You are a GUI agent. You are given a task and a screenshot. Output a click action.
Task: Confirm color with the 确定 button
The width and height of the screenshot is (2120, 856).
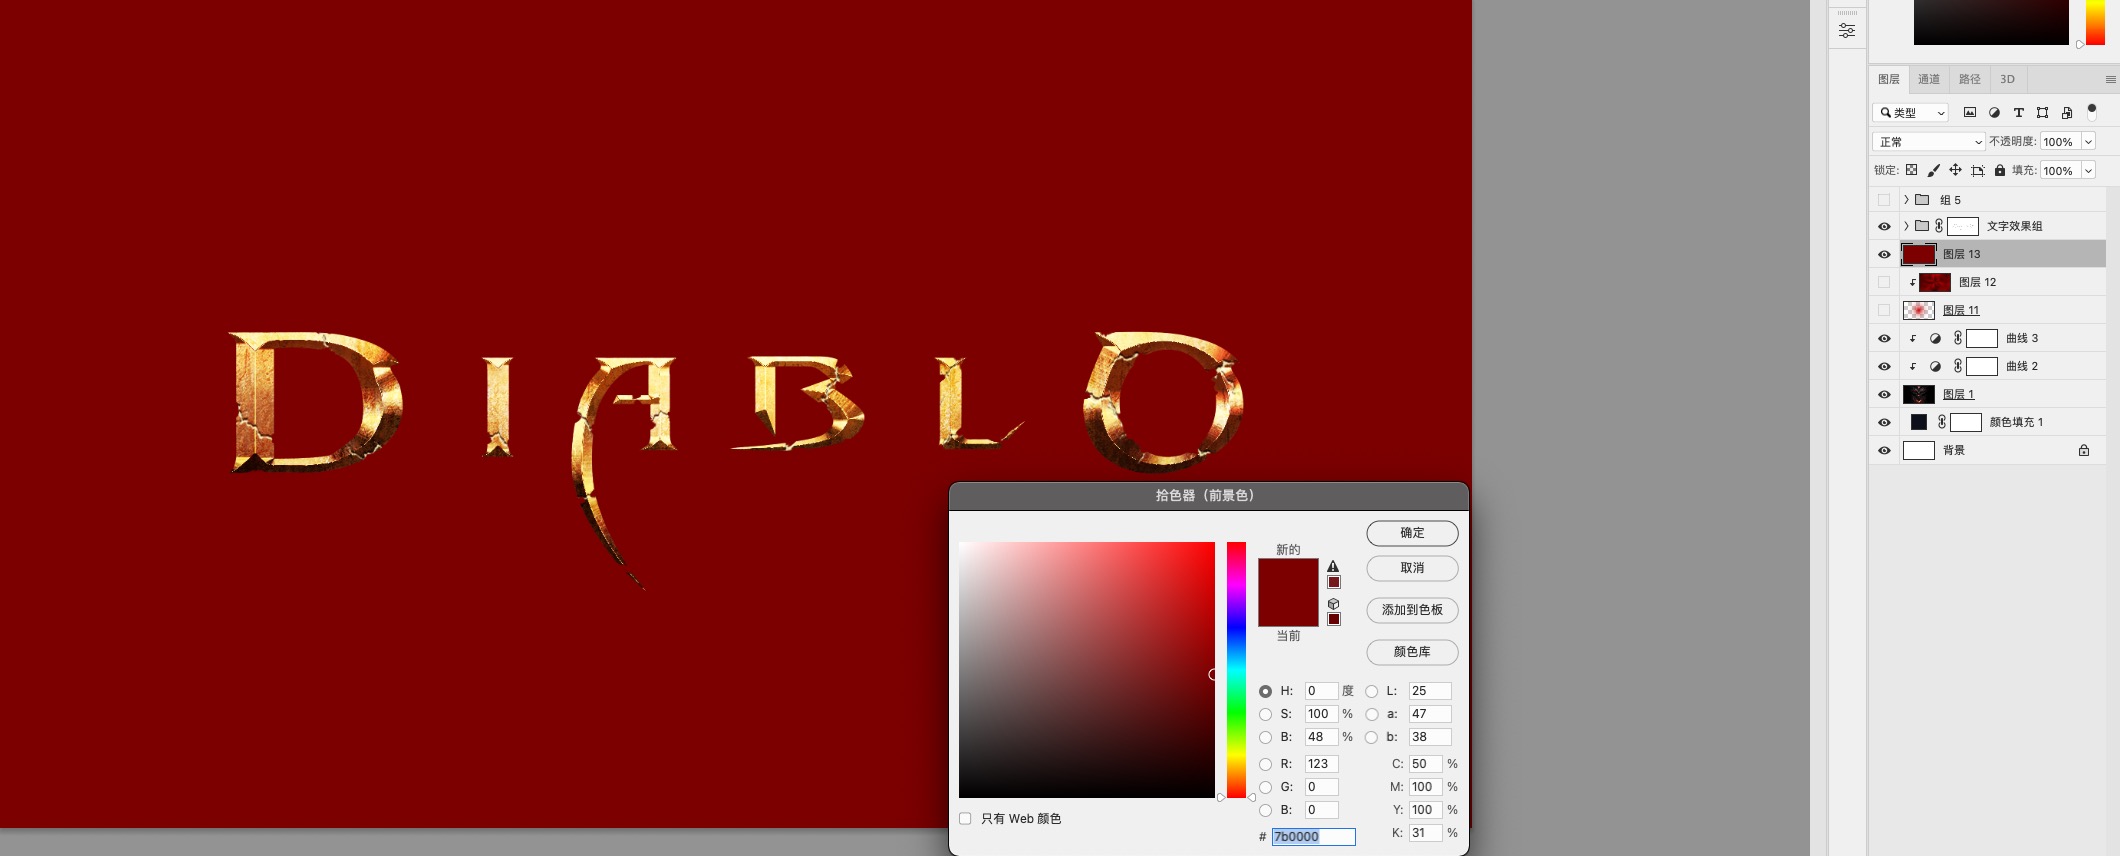(x=1412, y=533)
